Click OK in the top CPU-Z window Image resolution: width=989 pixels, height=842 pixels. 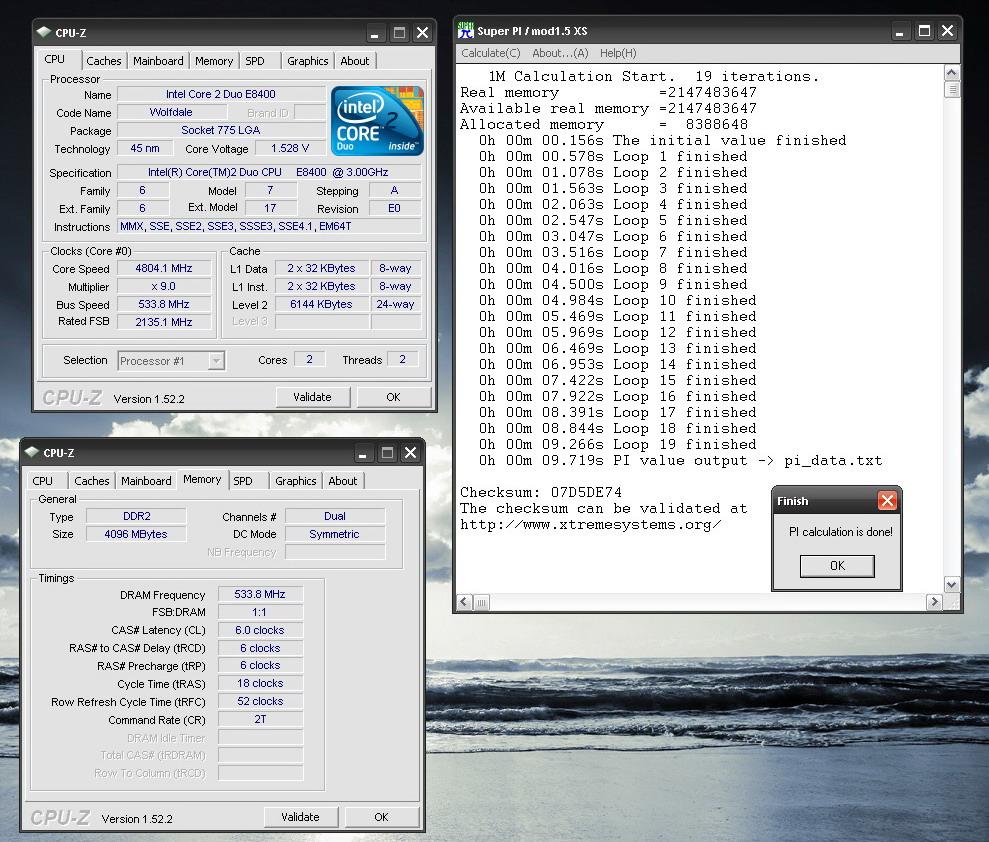click(394, 397)
